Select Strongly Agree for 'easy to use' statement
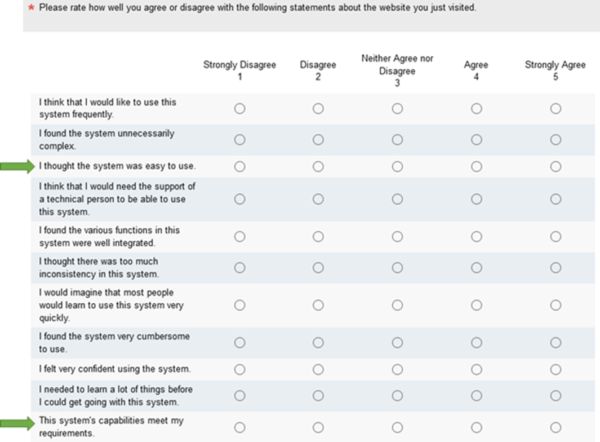 click(x=555, y=167)
